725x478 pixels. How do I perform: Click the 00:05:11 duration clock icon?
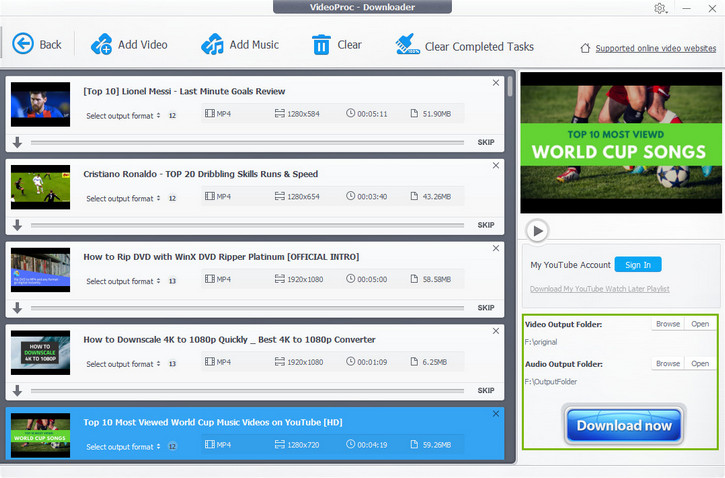click(350, 113)
